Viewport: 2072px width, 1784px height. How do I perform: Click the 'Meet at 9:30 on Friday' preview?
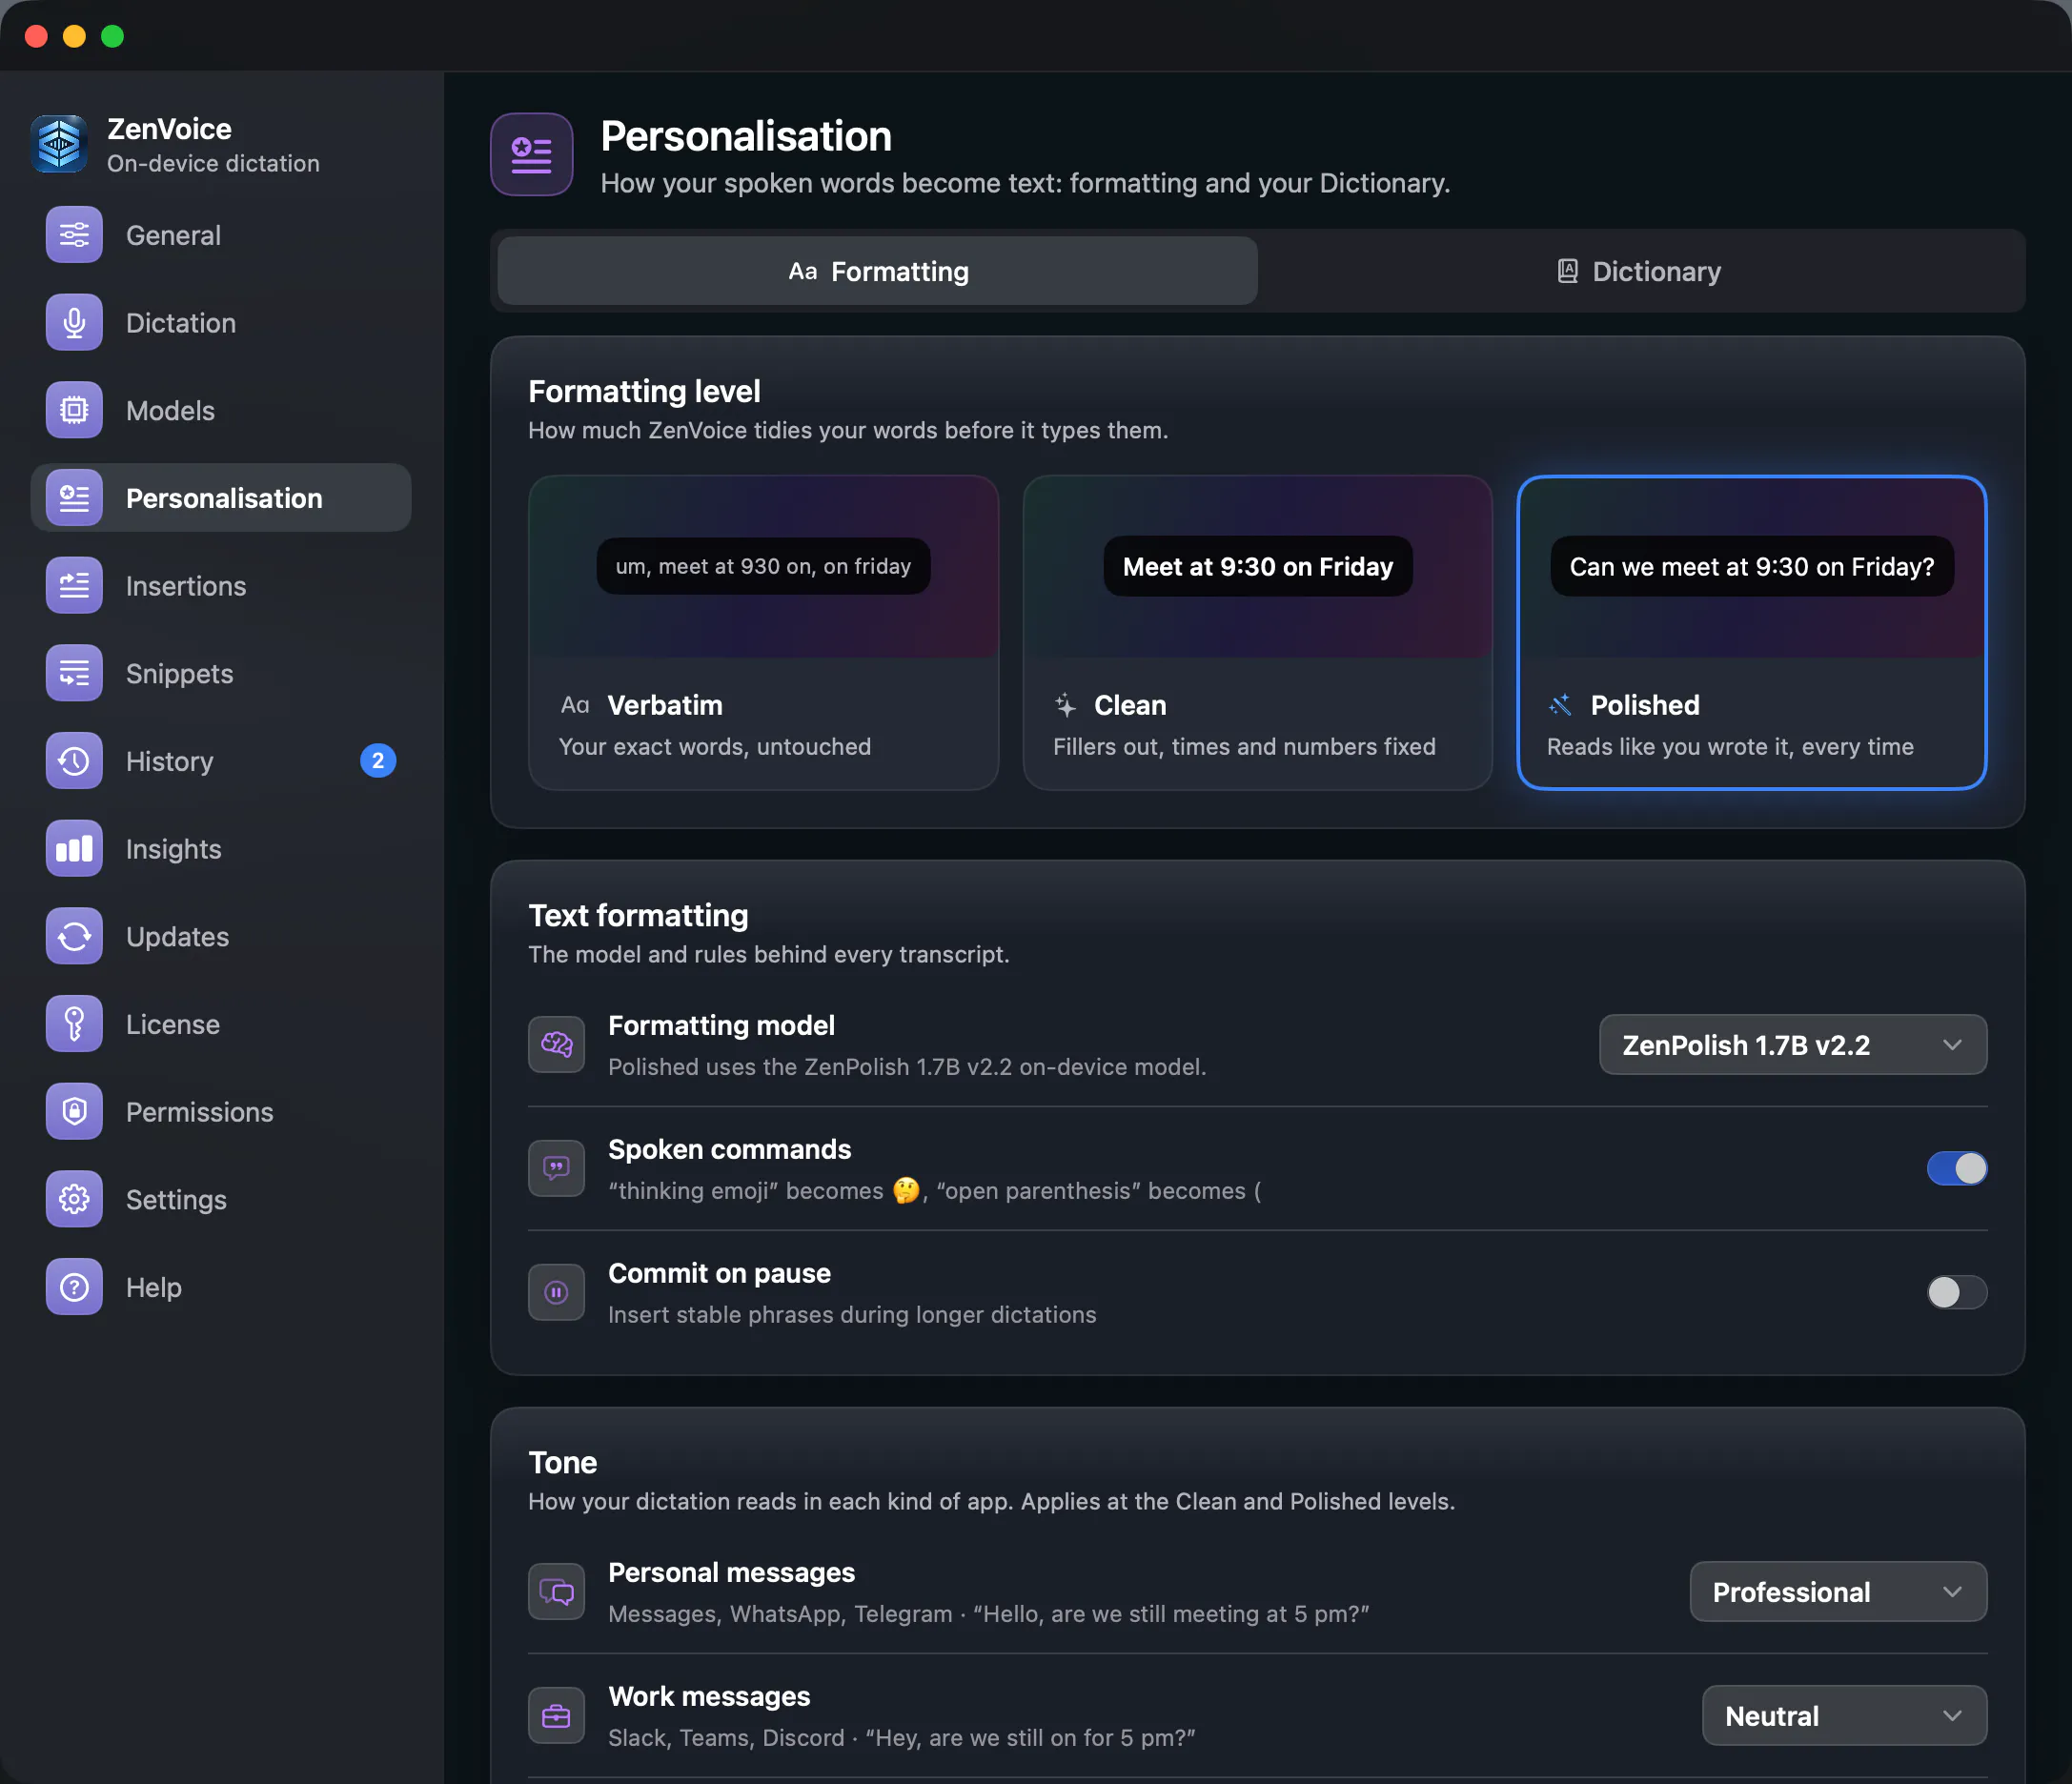[x=1257, y=567]
